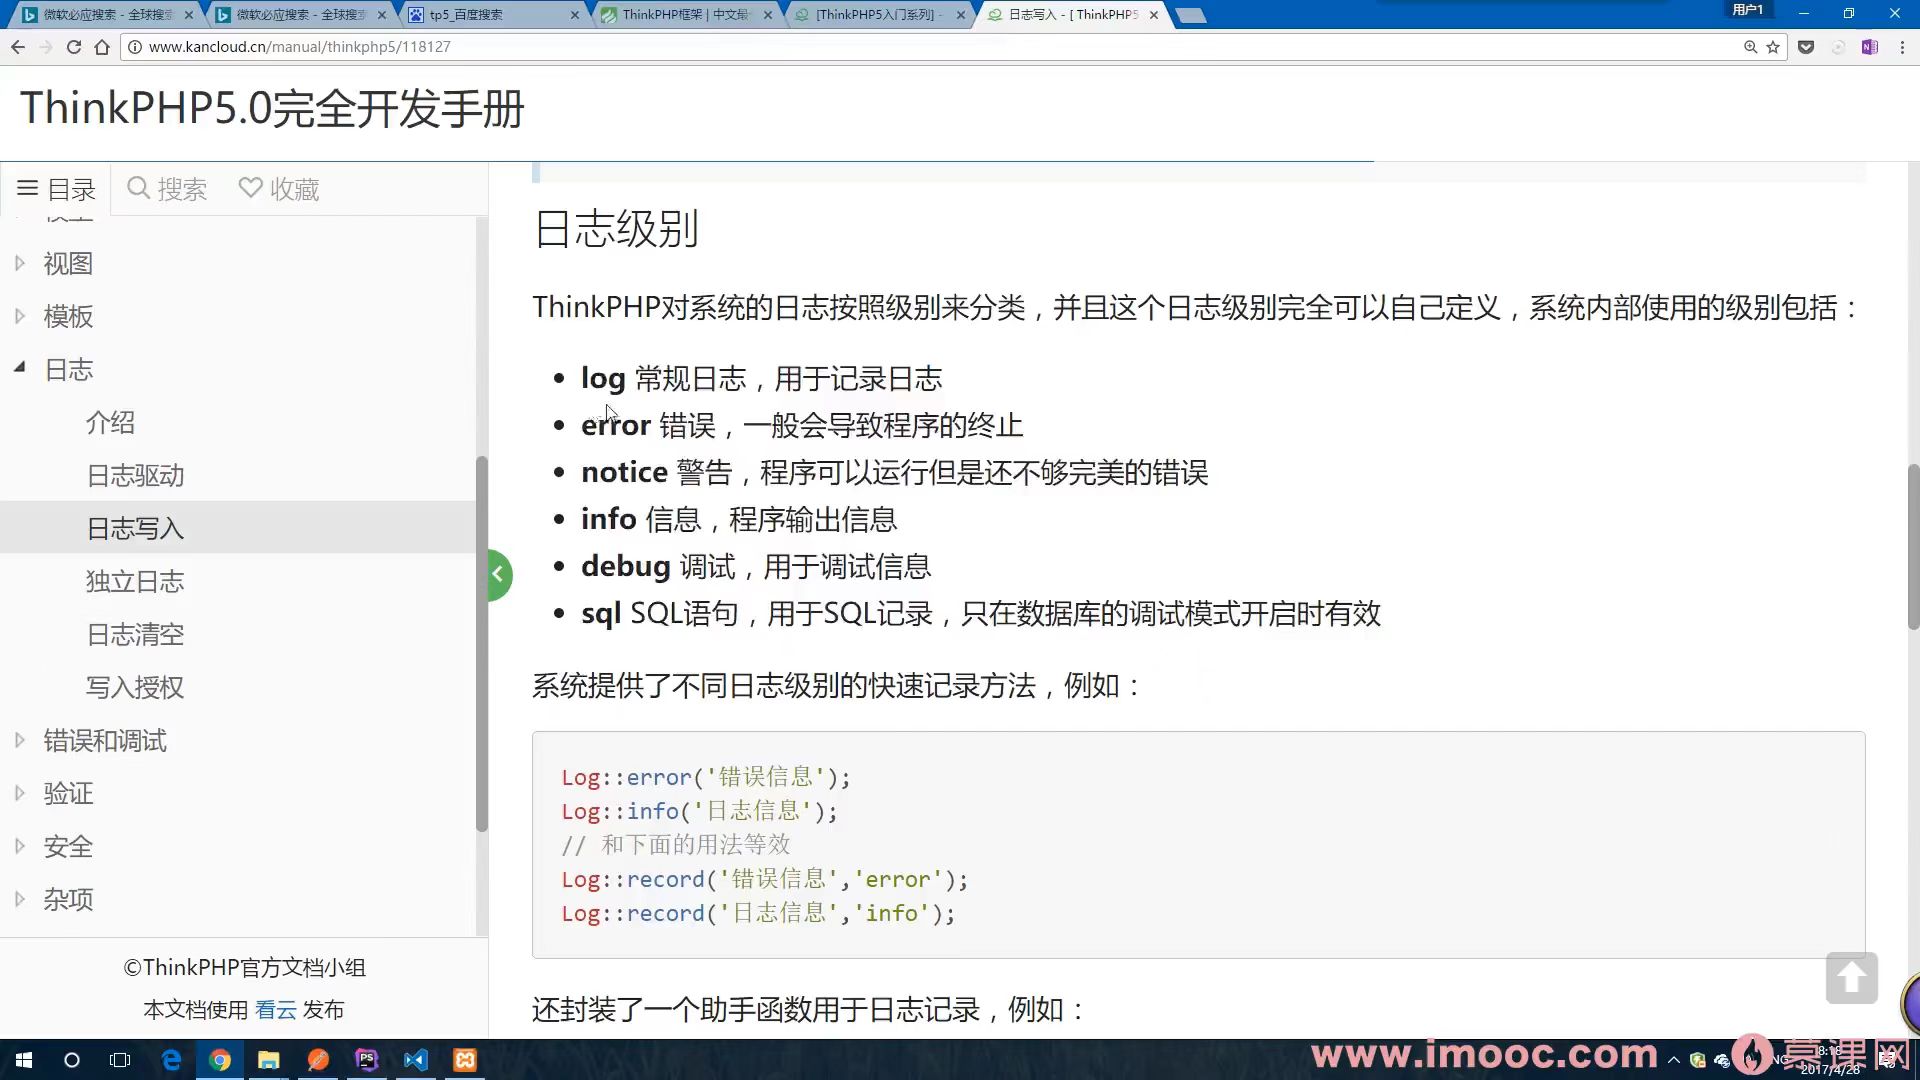Open Photoshop from the taskbar

pos(366,1059)
